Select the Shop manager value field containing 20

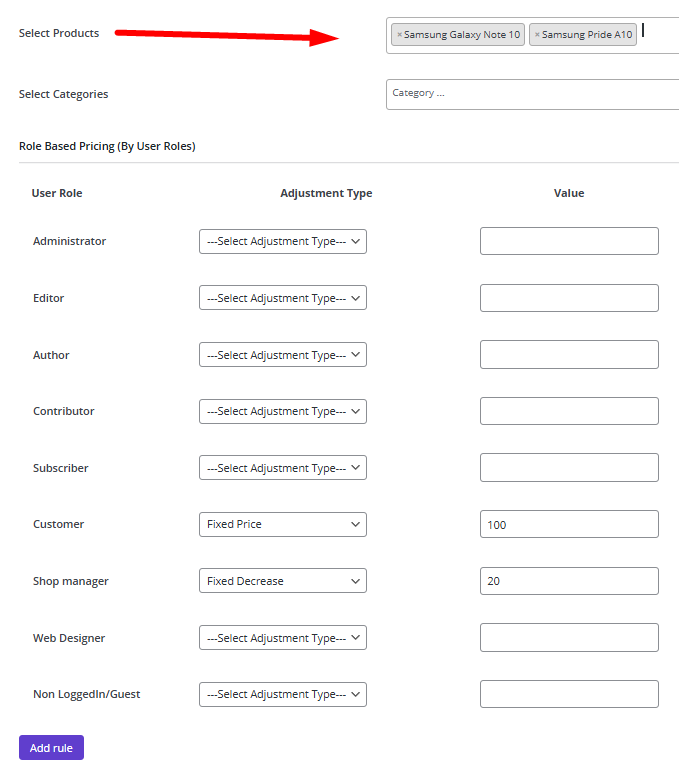click(x=569, y=581)
